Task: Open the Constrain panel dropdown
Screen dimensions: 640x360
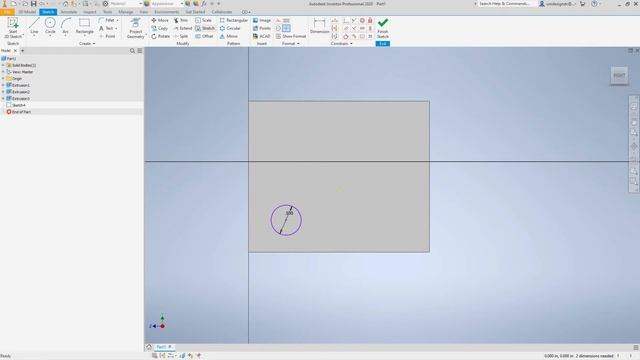Action: click(342, 43)
